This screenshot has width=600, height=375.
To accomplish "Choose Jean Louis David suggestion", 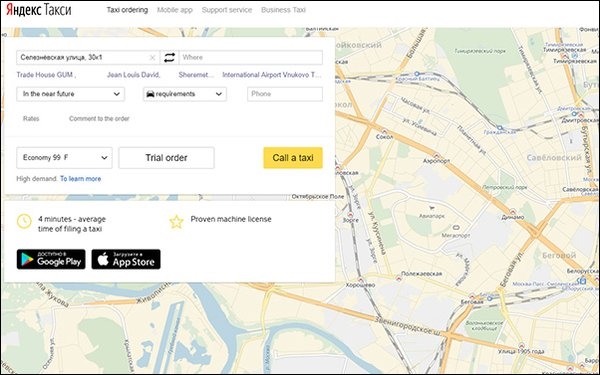I will click(x=134, y=75).
